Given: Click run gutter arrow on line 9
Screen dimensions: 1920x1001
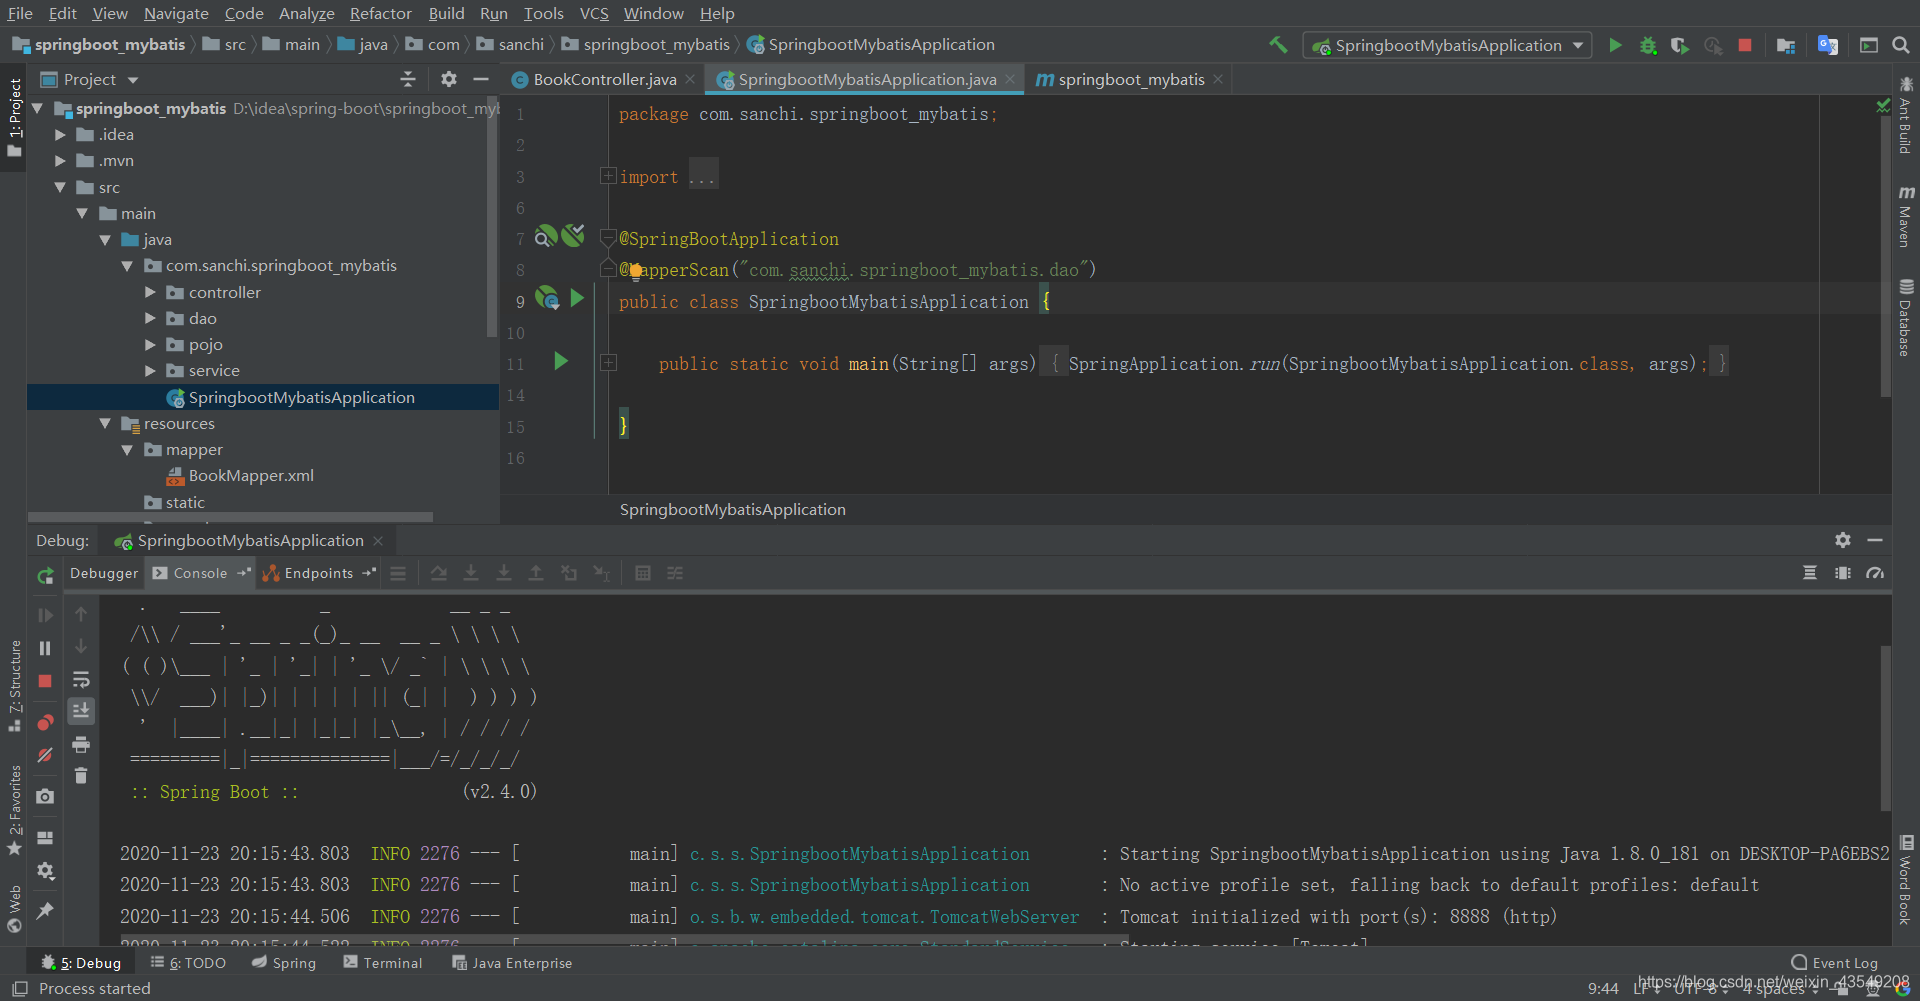Looking at the screenshot, I should (577, 298).
